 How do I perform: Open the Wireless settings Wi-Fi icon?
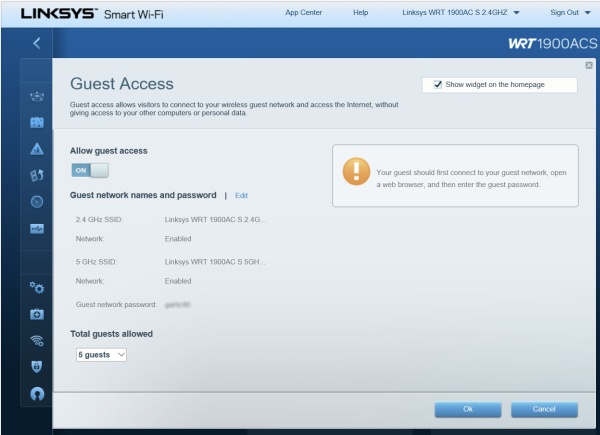tap(37, 341)
